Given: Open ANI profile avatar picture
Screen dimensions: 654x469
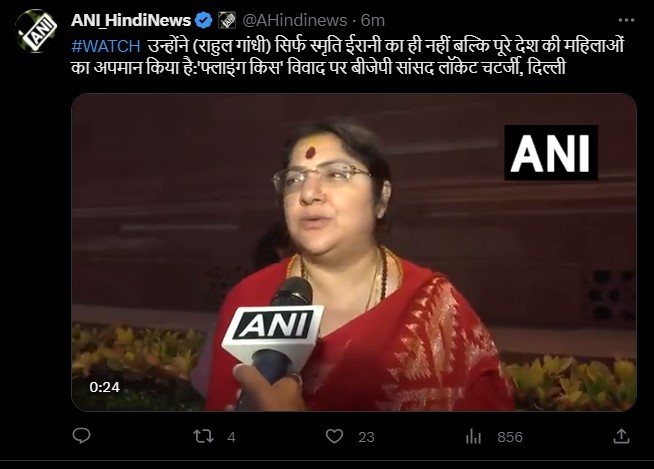Looking at the screenshot, I should point(36,31).
